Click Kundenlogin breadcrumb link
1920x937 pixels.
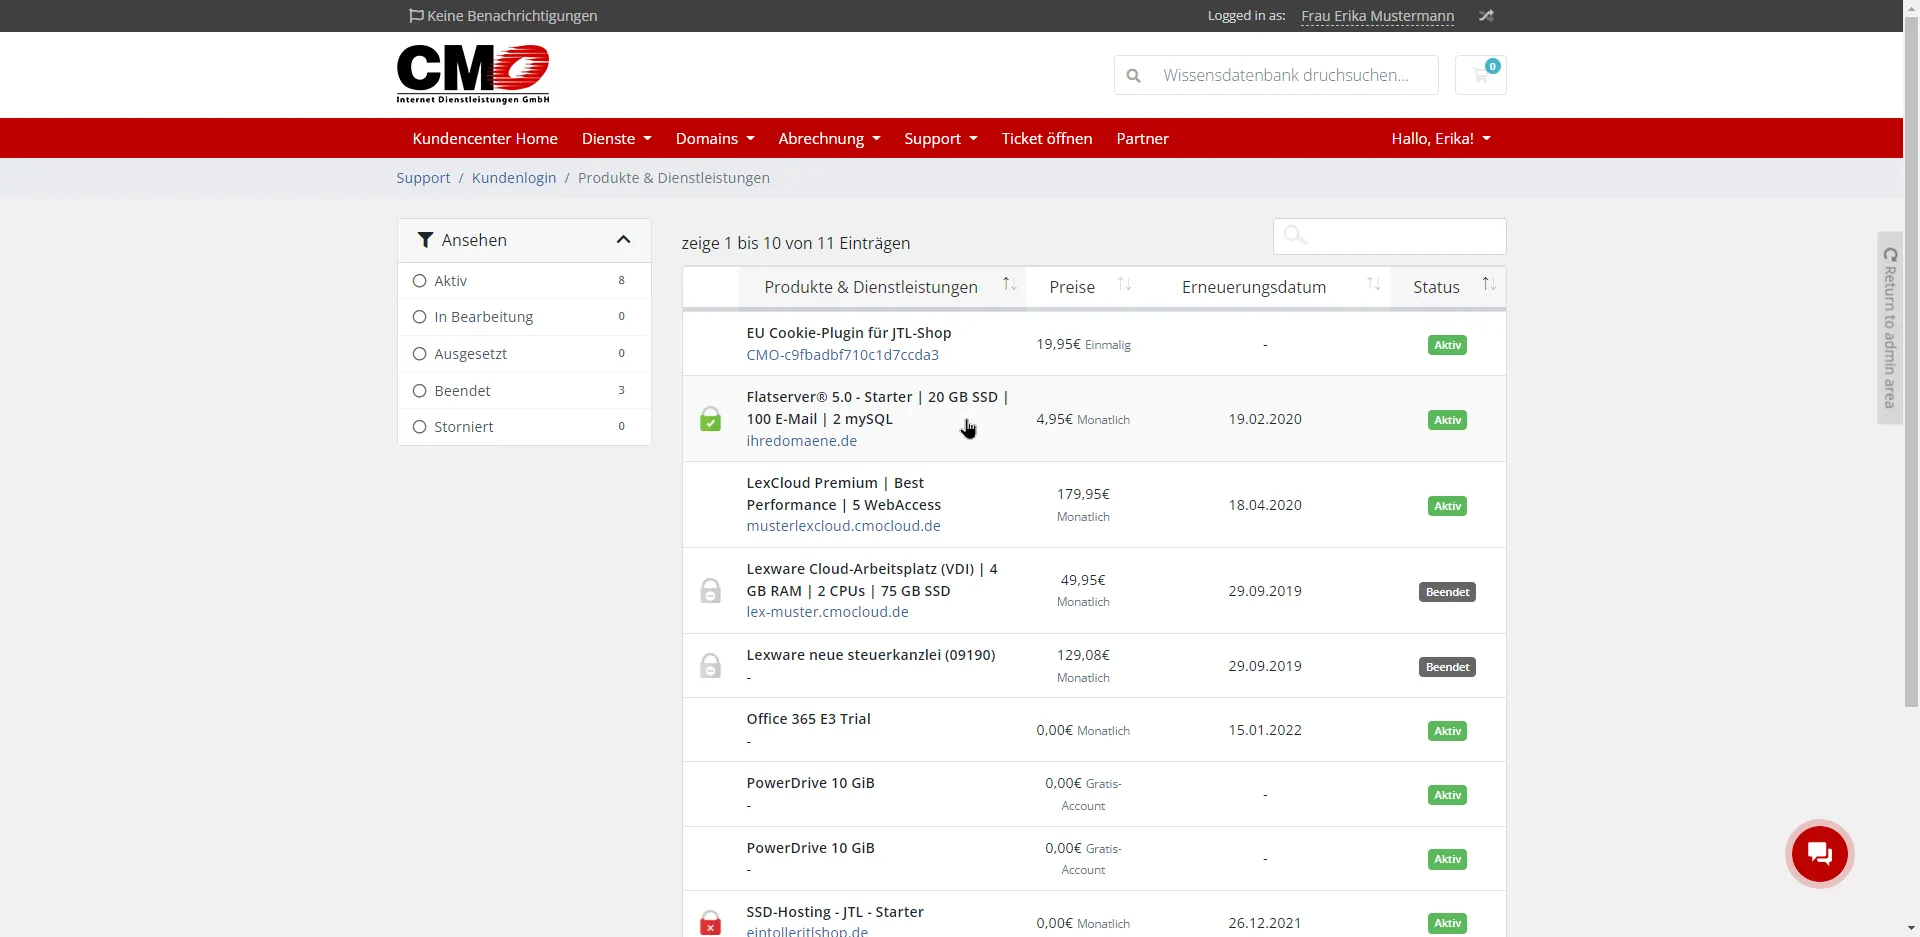(x=514, y=178)
